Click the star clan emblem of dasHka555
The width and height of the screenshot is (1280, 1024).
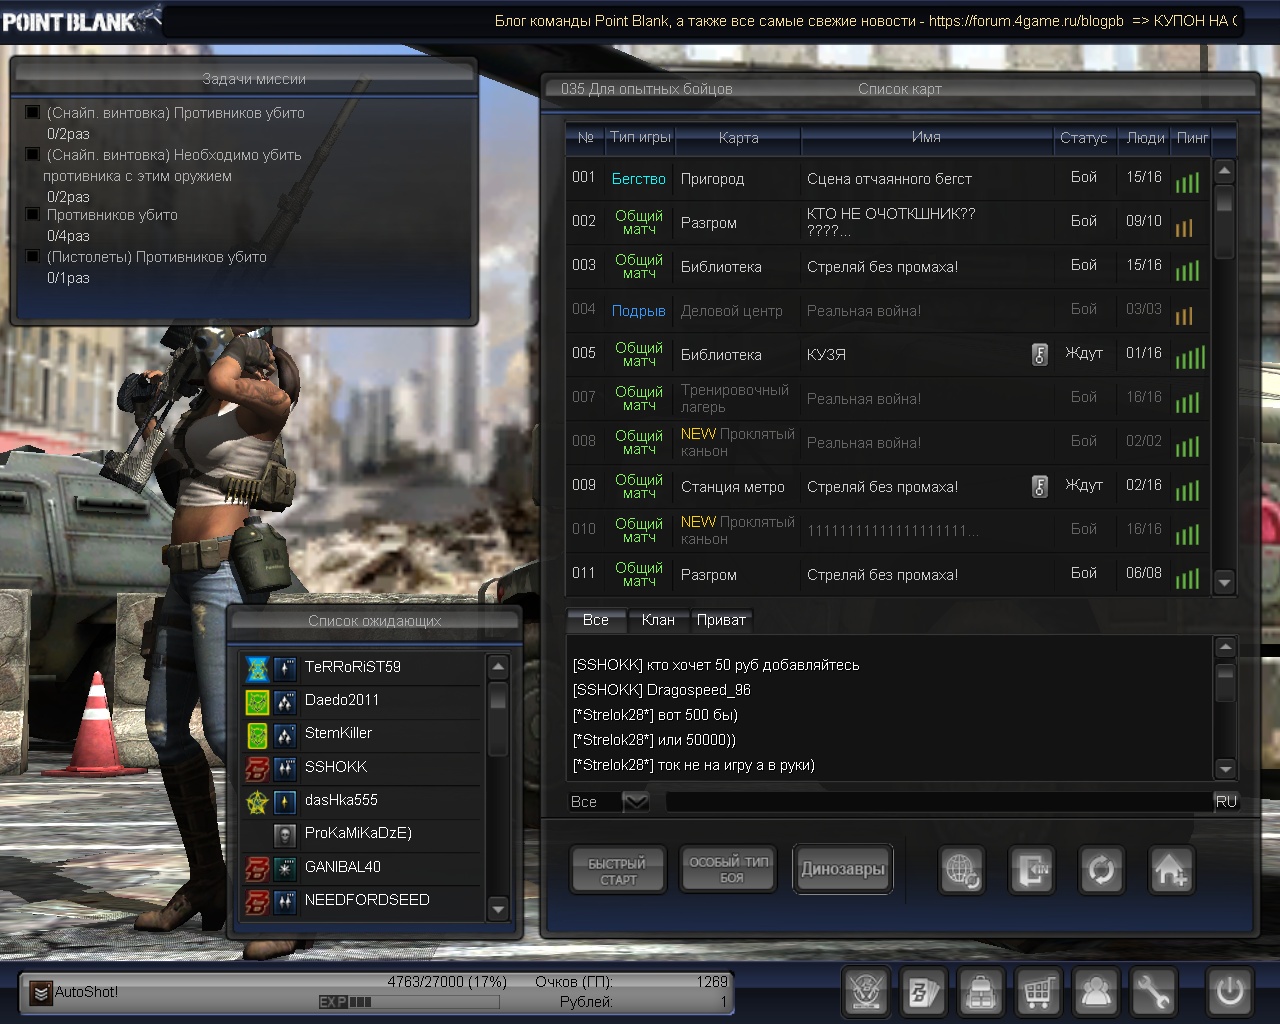(x=257, y=801)
